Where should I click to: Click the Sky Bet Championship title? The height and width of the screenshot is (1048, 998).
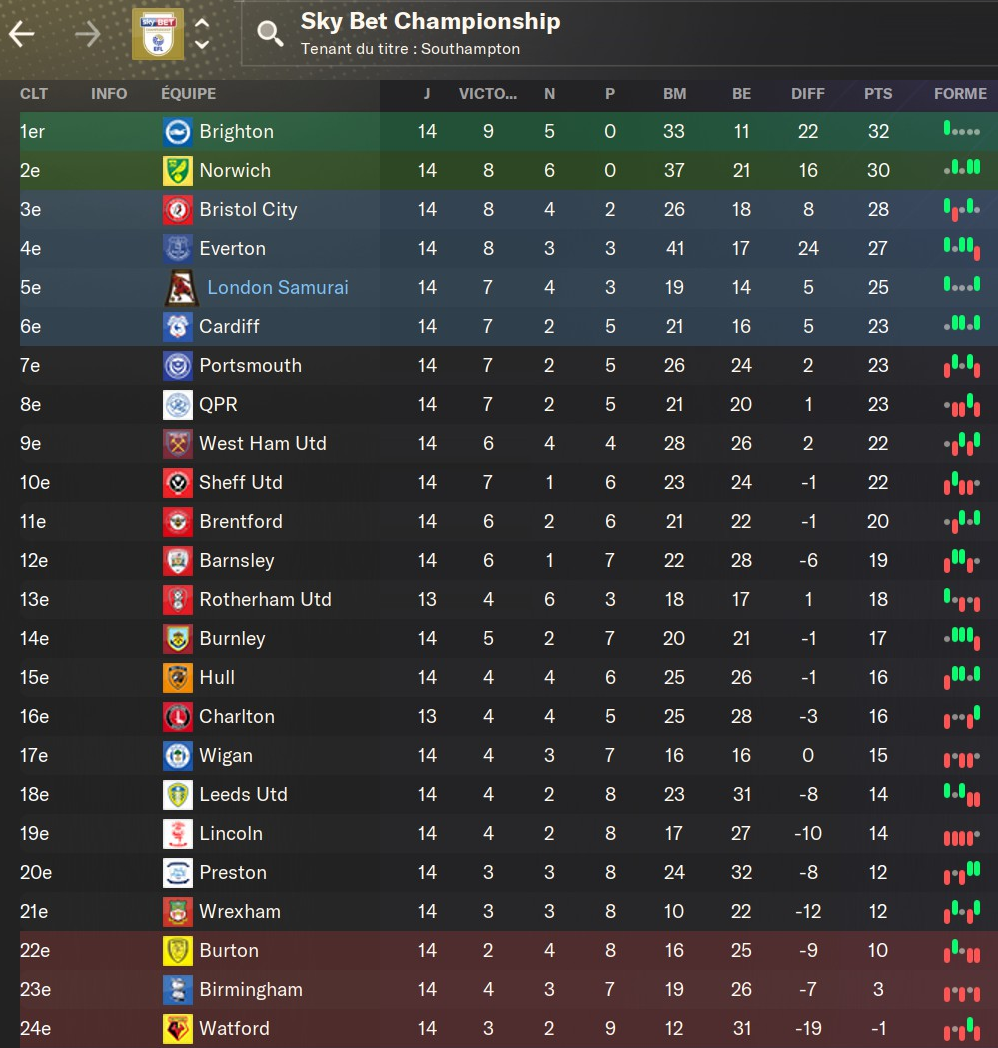(430, 22)
